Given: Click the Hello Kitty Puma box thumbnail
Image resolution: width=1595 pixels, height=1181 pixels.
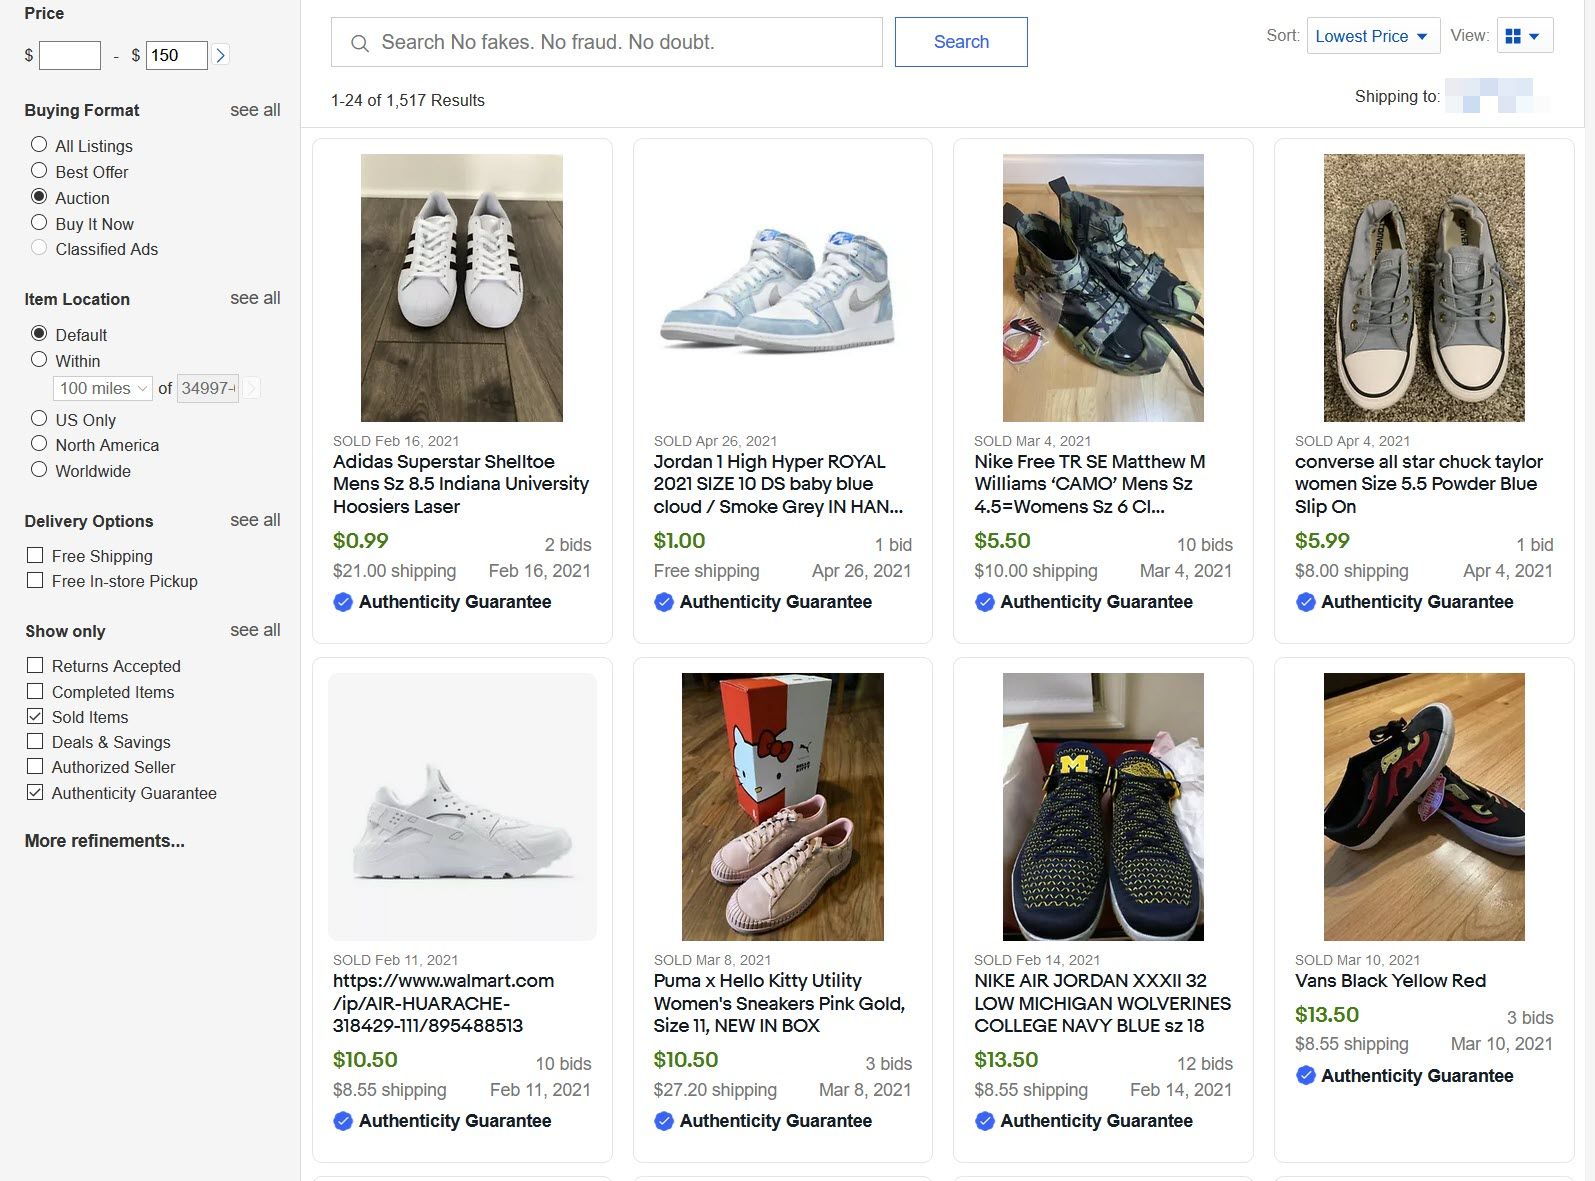Looking at the screenshot, I should (x=783, y=807).
